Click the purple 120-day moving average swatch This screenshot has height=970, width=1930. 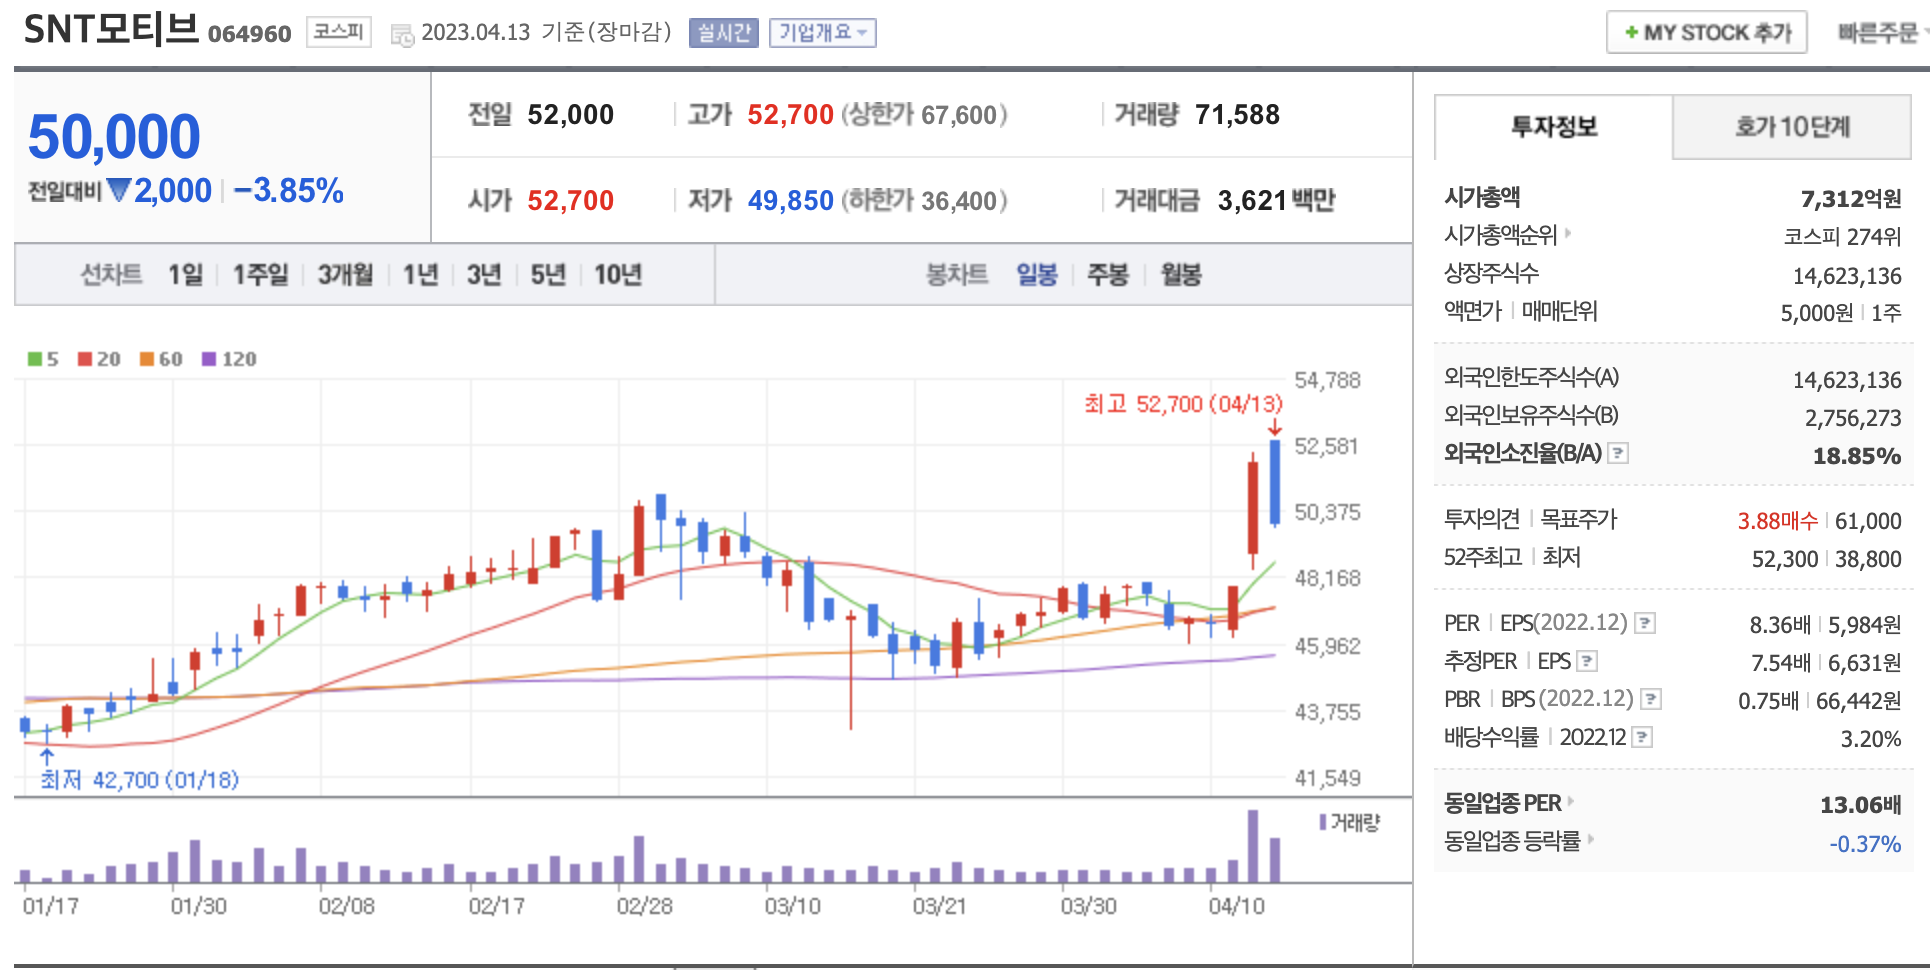tap(209, 359)
